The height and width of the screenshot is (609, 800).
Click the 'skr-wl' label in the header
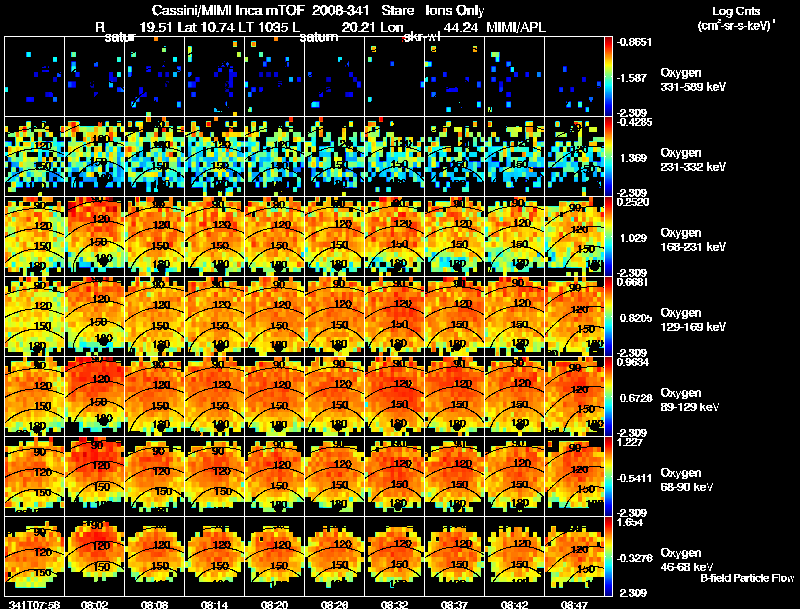[421, 37]
